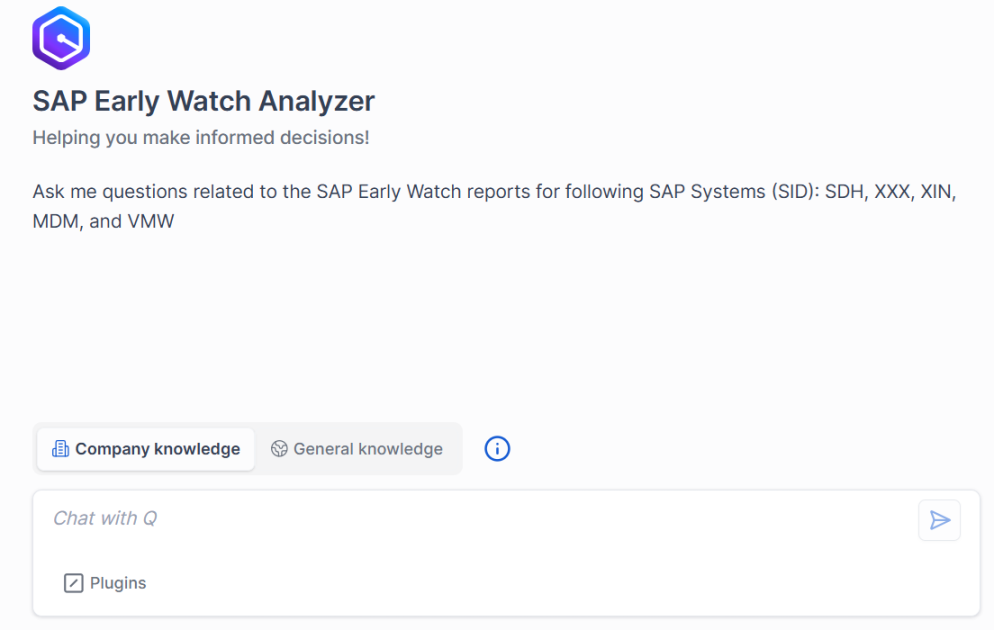The image size is (994, 630).
Task: Click the globe icon next to General knowledge
Action: pos(279,449)
